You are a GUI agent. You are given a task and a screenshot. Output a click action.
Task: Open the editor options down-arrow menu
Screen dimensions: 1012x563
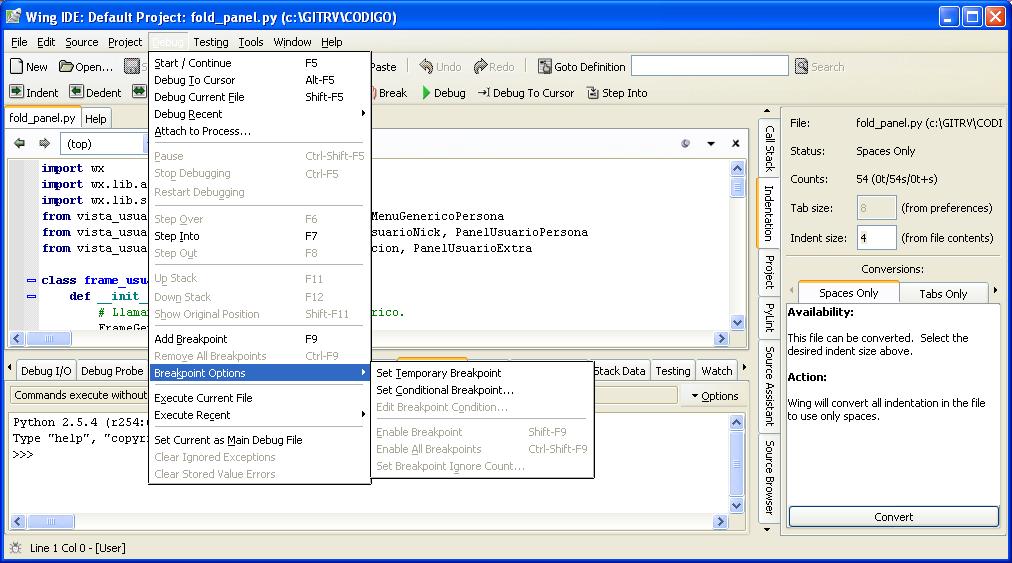[x=711, y=143]
